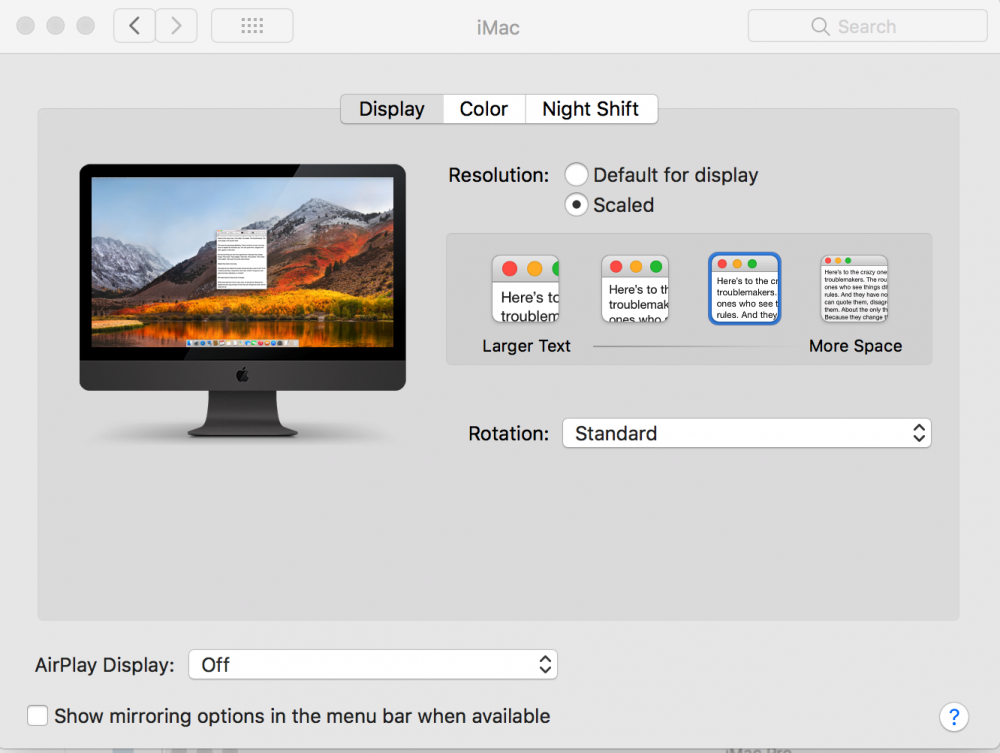1000x753 pixels.
Task: Click the iMac window title
Action: (x=498, y=27)
